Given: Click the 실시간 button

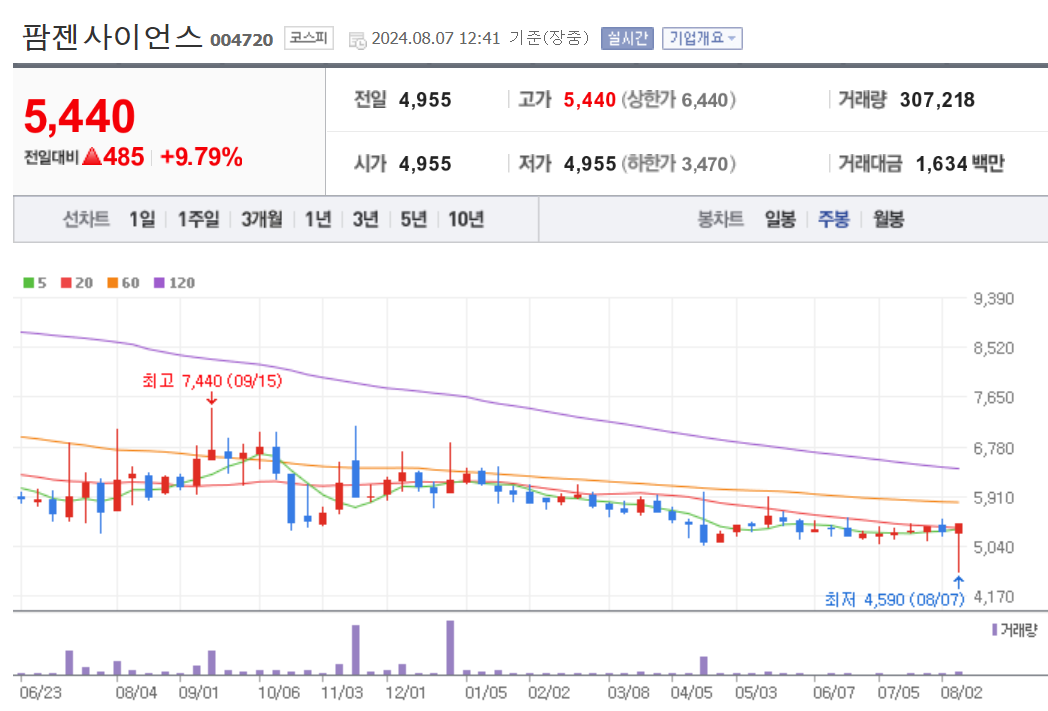Looking at the screenshot, I should pyautogui.click(x=627, y=38).
